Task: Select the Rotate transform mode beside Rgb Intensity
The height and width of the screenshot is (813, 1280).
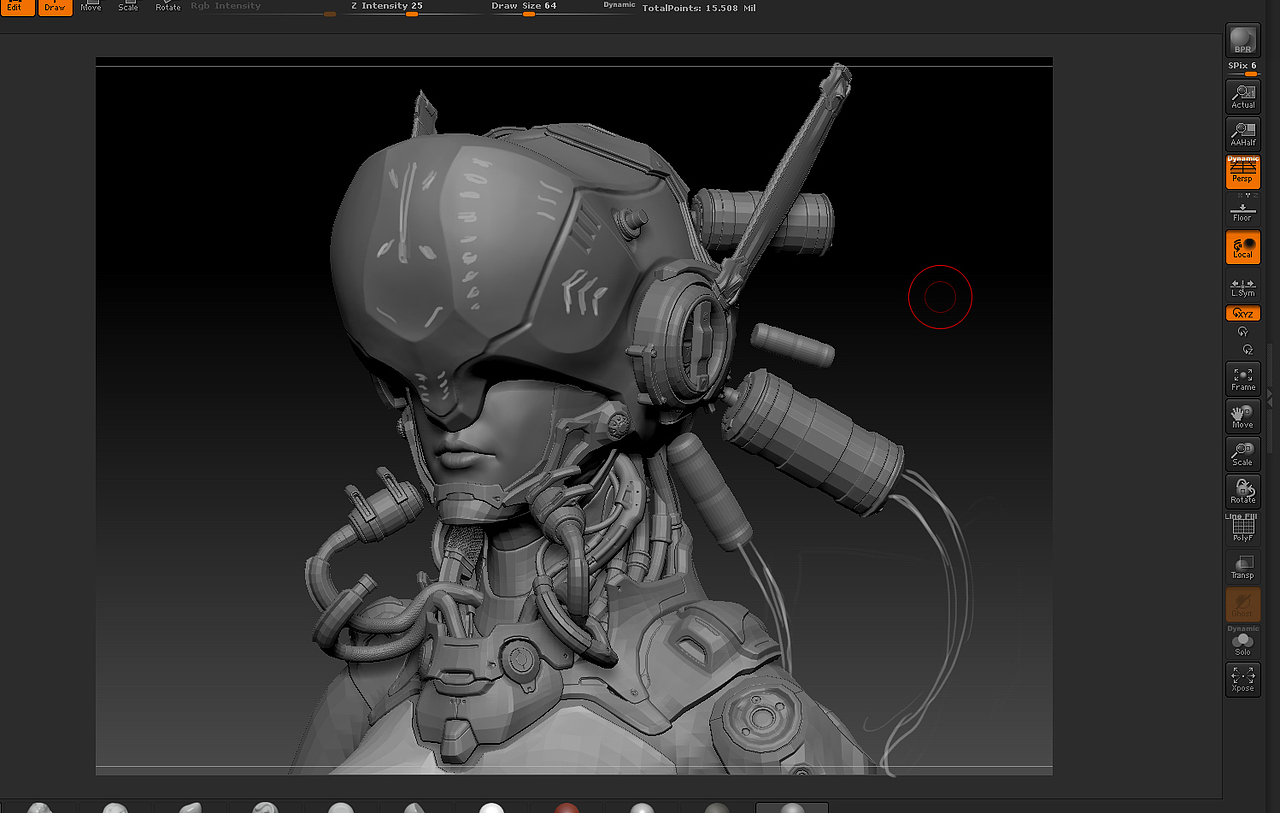Action: [168, 6]
